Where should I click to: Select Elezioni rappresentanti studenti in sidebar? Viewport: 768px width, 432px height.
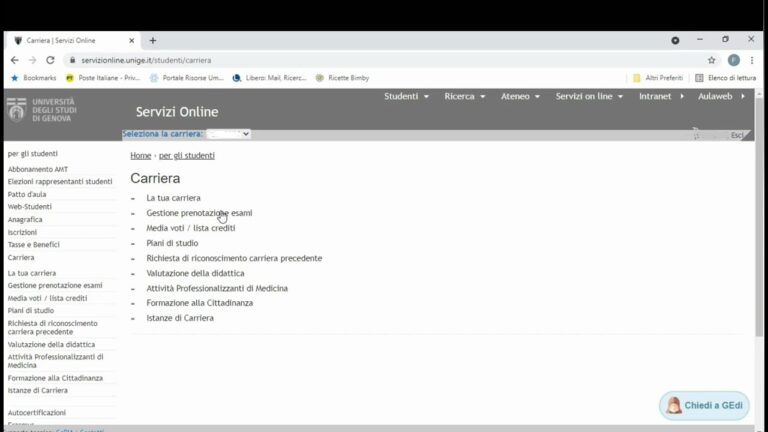tap(60, 181)
